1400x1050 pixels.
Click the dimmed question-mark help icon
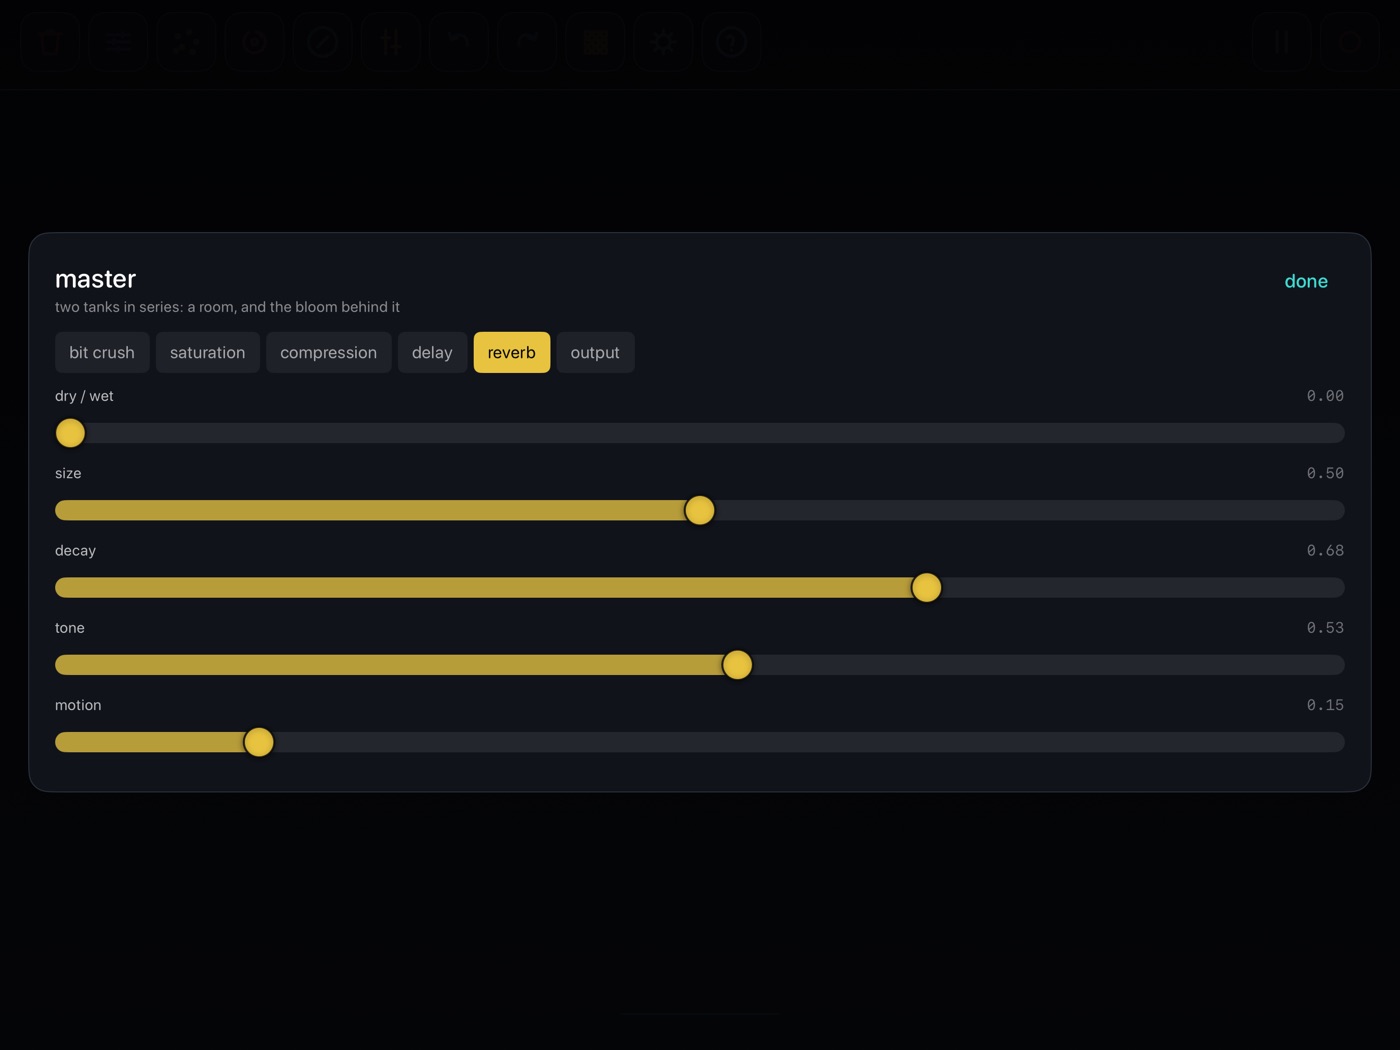(731, 42)
